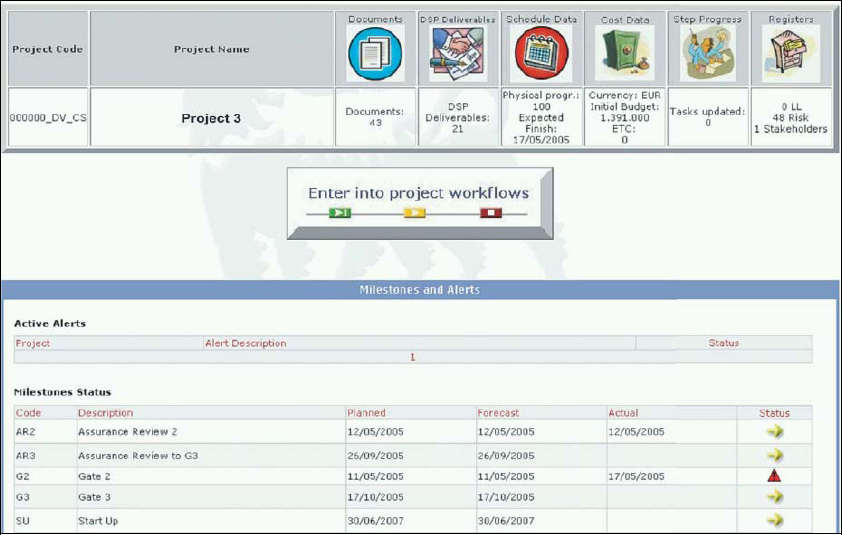Click the DSP Deliverables: 21 cell

458,118
